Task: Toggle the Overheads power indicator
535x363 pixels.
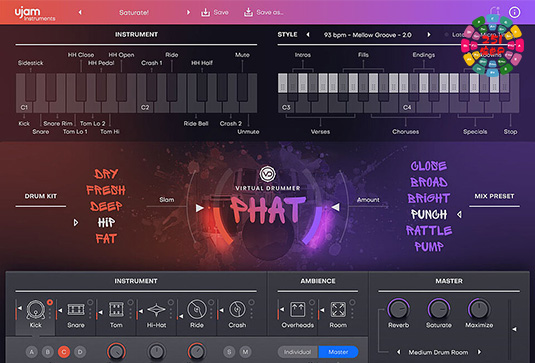Action: [312, 302]
